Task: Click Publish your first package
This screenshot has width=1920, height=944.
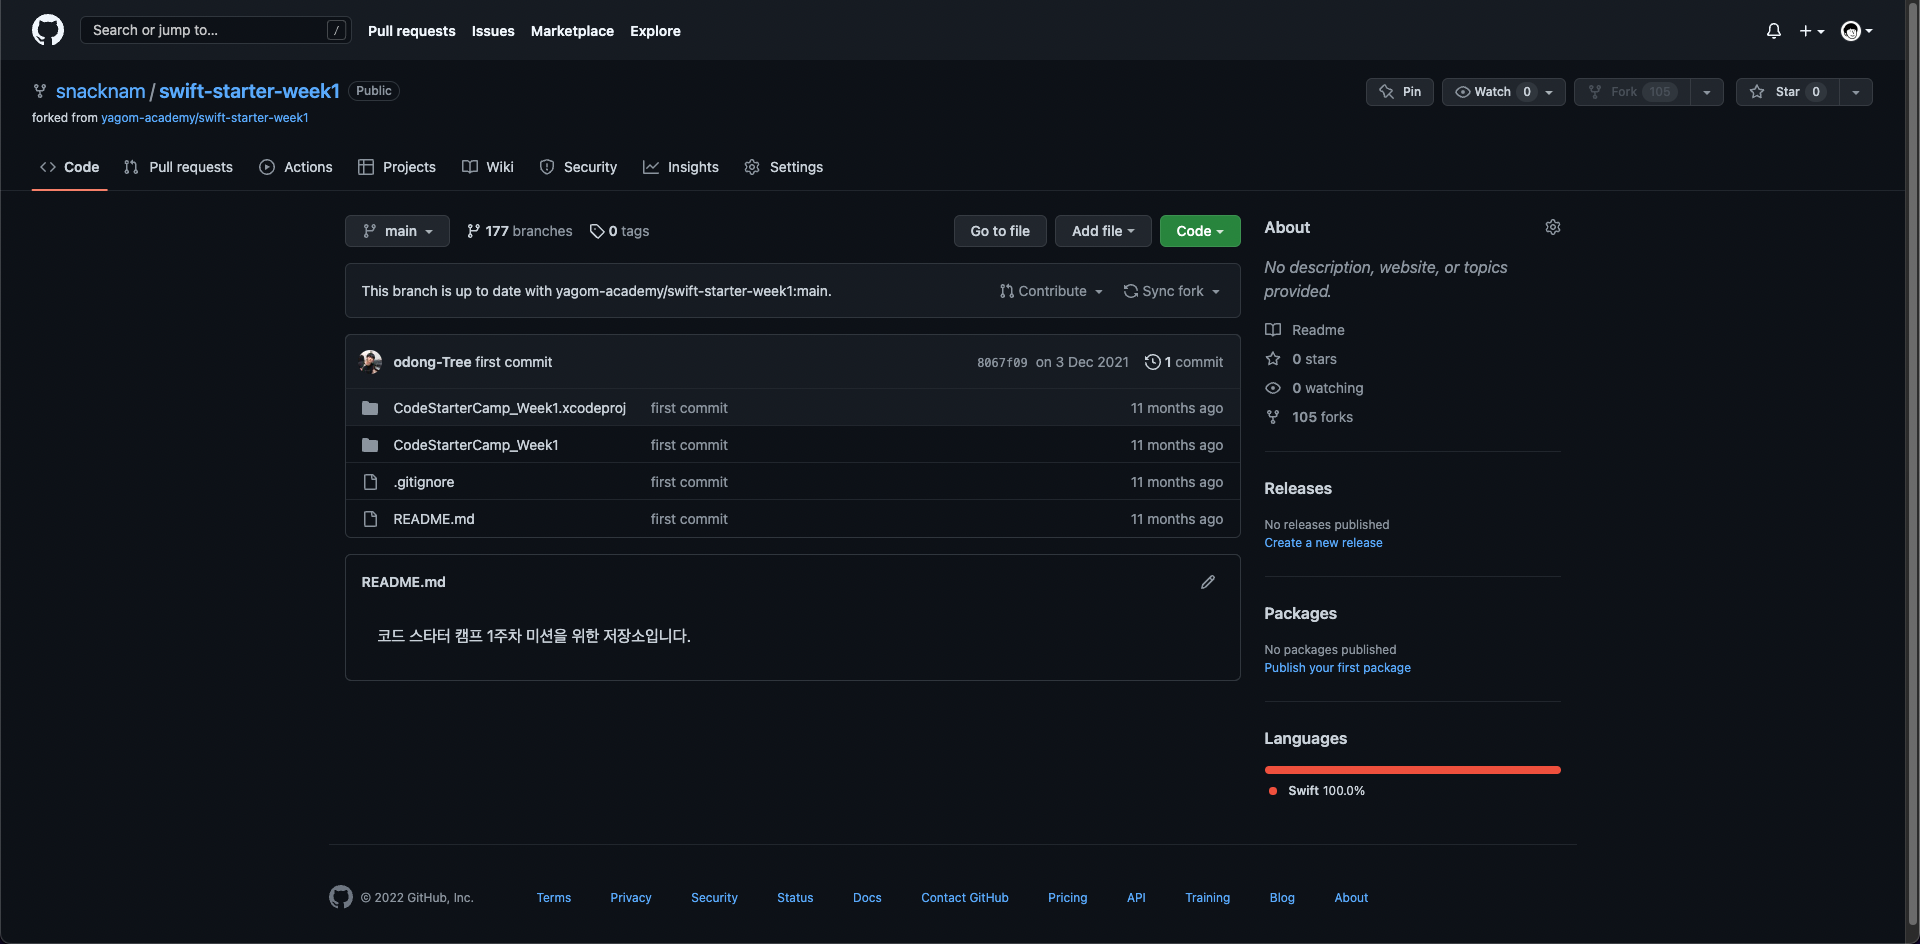Action: point(1337,668)
